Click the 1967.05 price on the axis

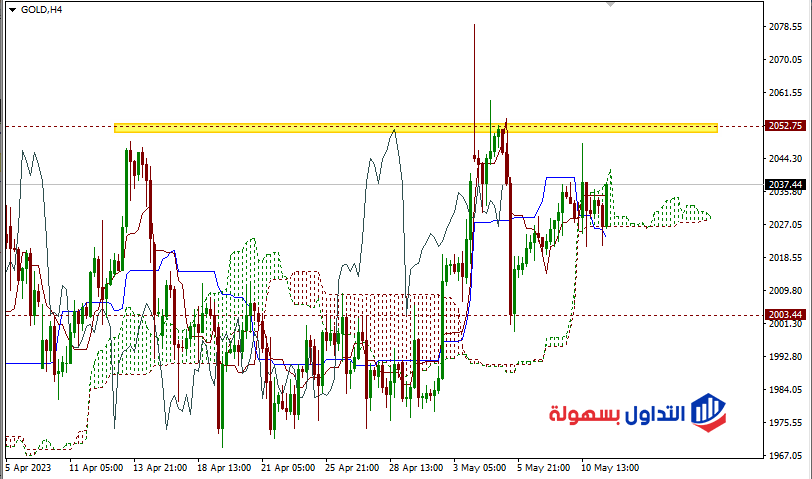[x=786, y=455]
